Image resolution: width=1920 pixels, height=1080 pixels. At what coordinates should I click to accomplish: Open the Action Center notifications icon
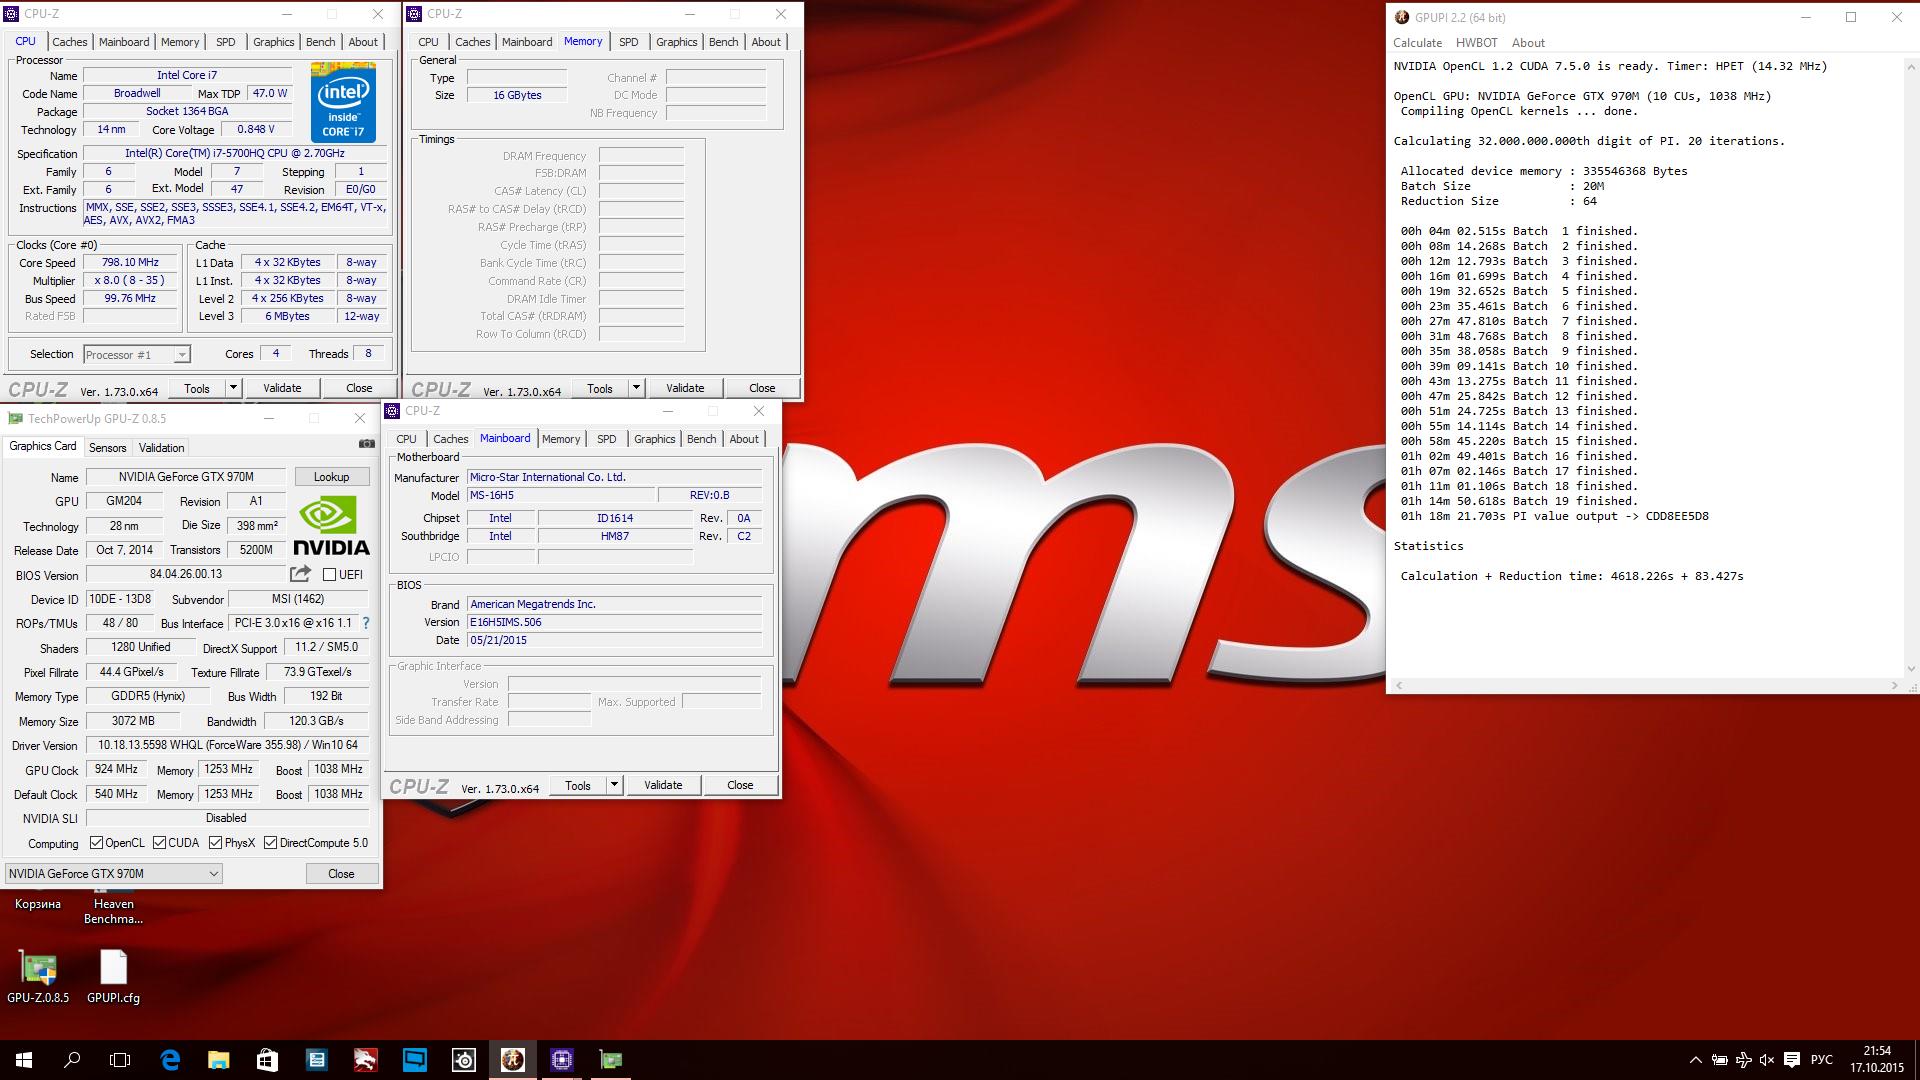1792,1060
